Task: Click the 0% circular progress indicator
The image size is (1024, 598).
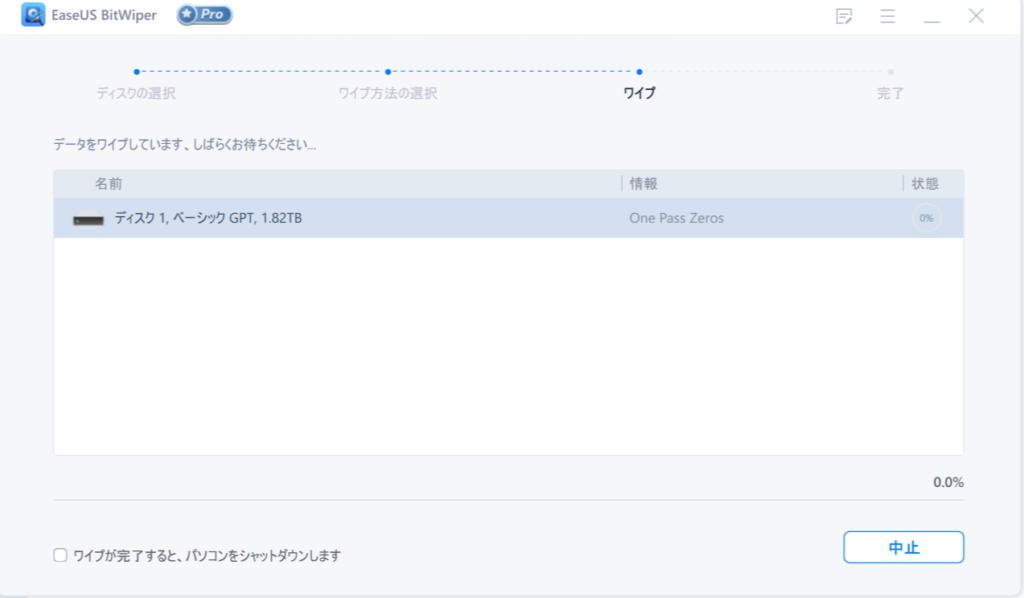Action: pyautogui.click(x=926, y=218)
